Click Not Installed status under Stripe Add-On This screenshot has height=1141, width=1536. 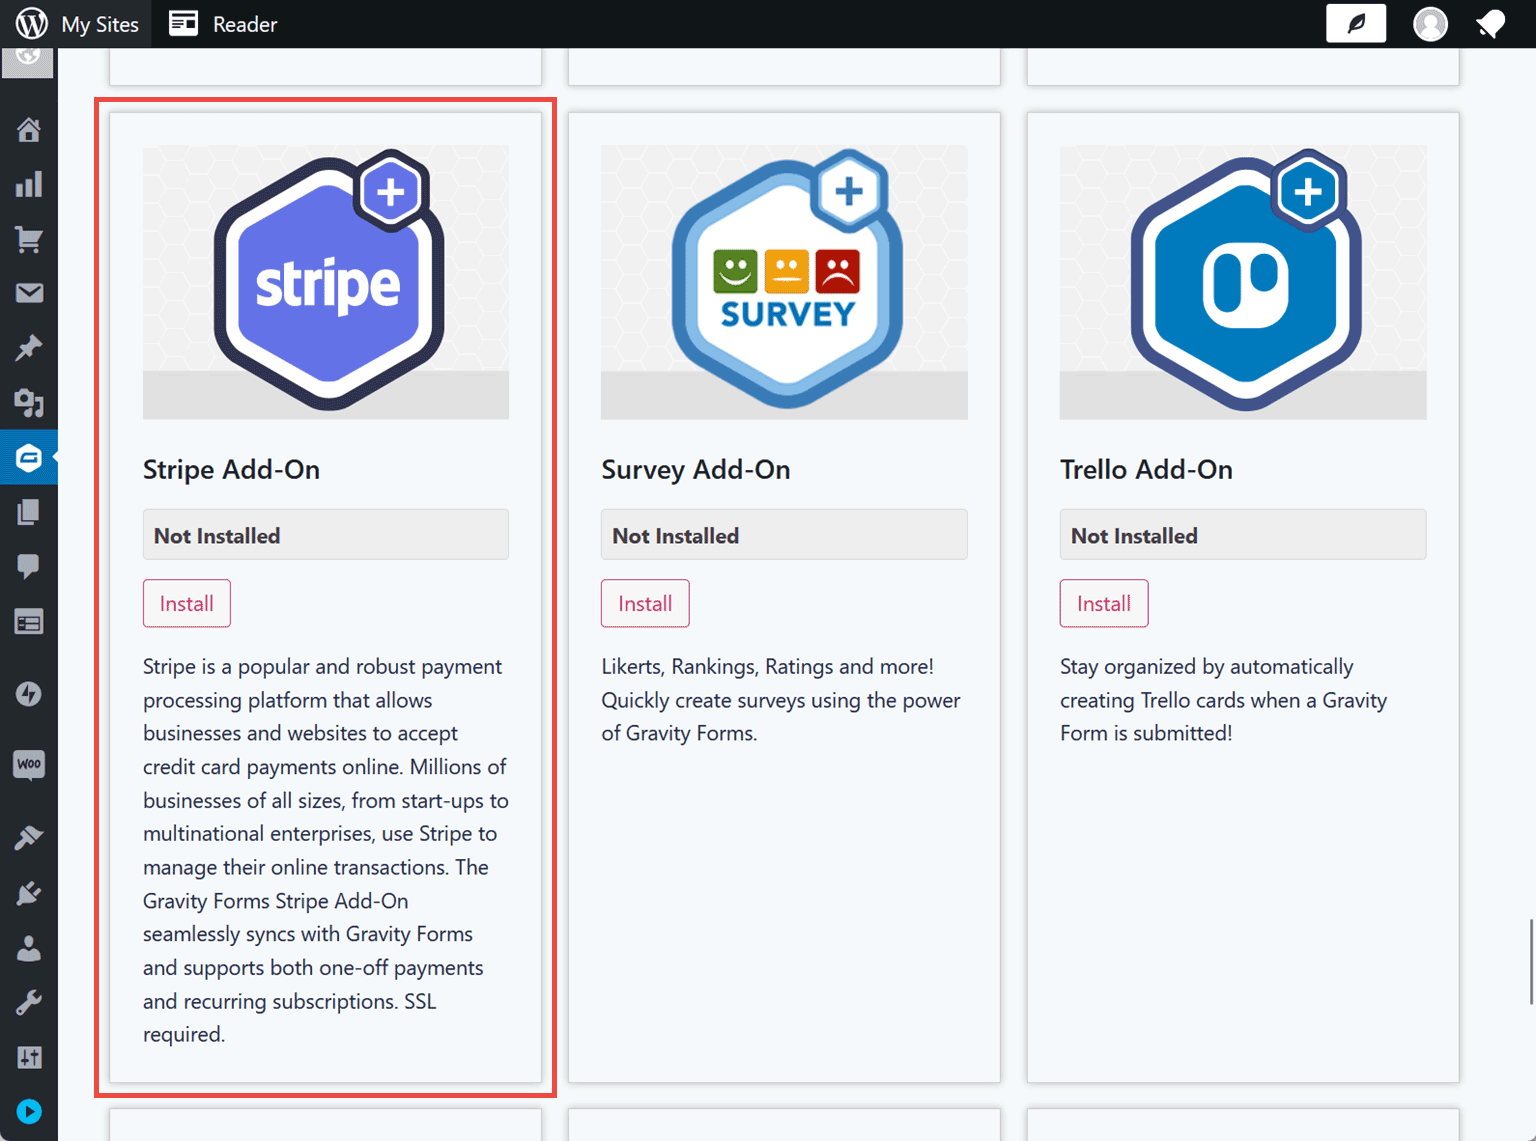click(x=326, y=535)
